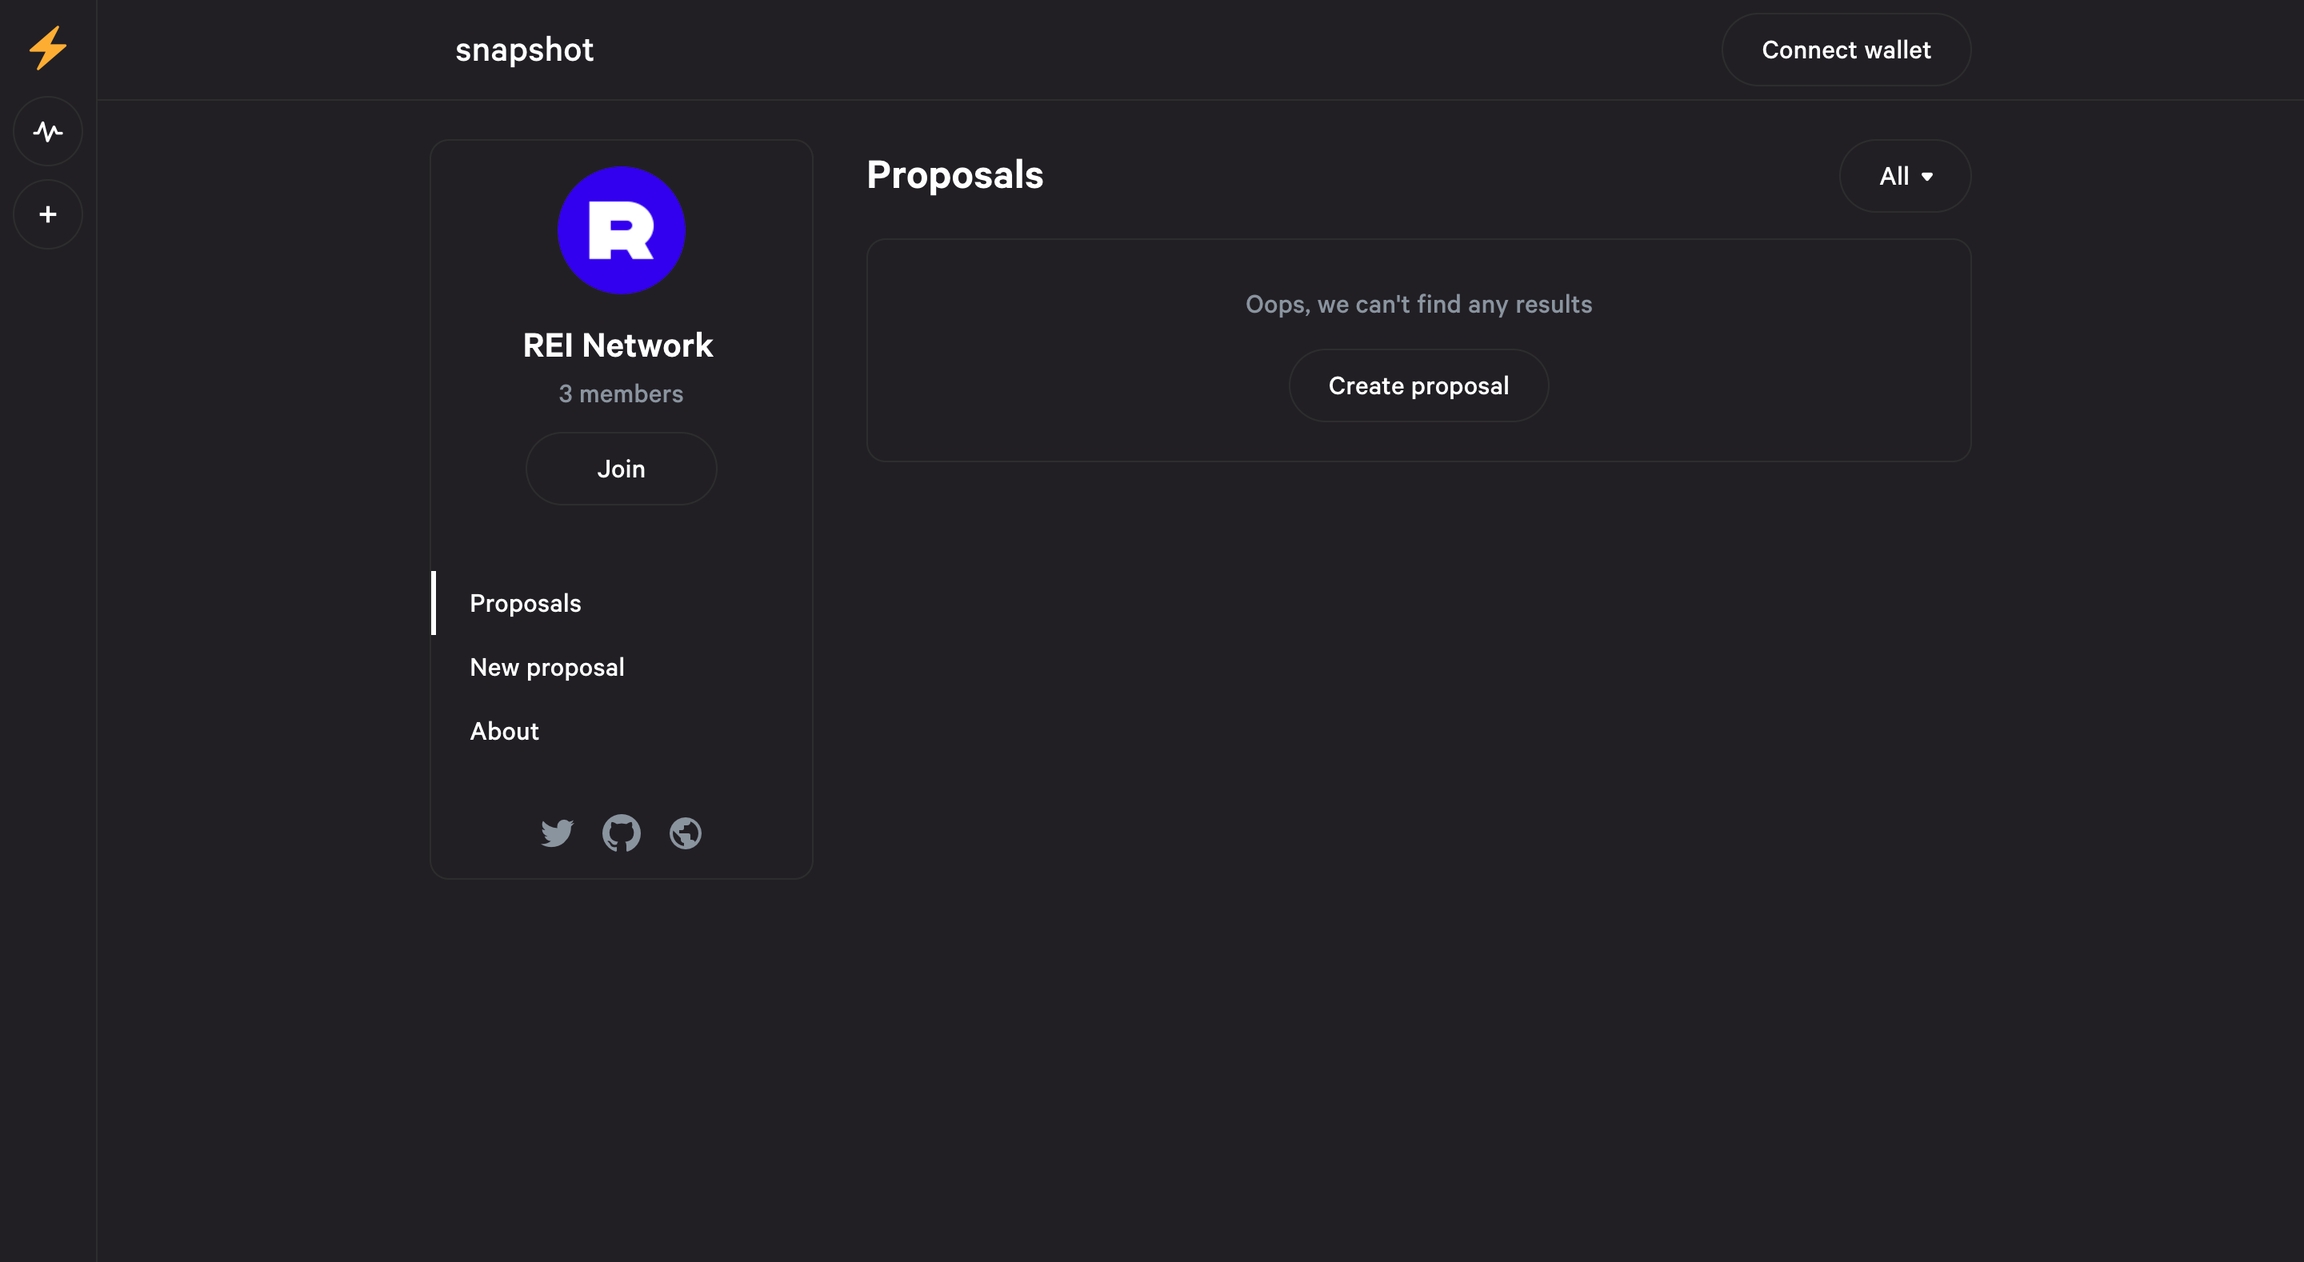Click the Snapshot lightning bolt logo
The width and height of the screenshot is (2304, 1262).
click(x=47, y=48)
